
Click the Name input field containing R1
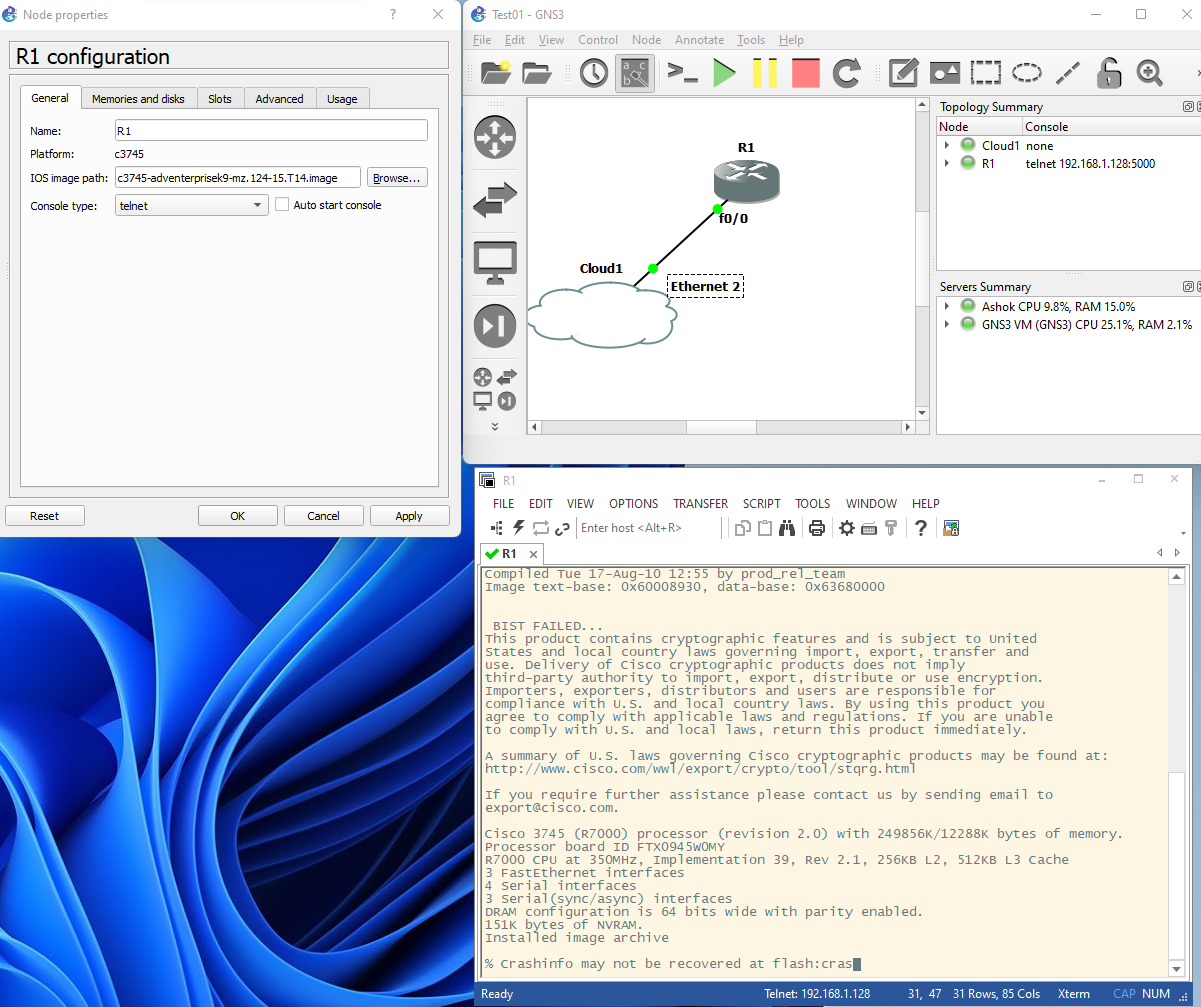point(271,131)
